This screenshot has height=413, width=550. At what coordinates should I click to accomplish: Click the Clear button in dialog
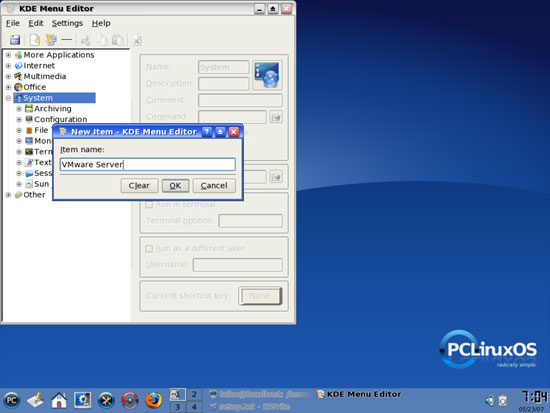coord(139,186)
